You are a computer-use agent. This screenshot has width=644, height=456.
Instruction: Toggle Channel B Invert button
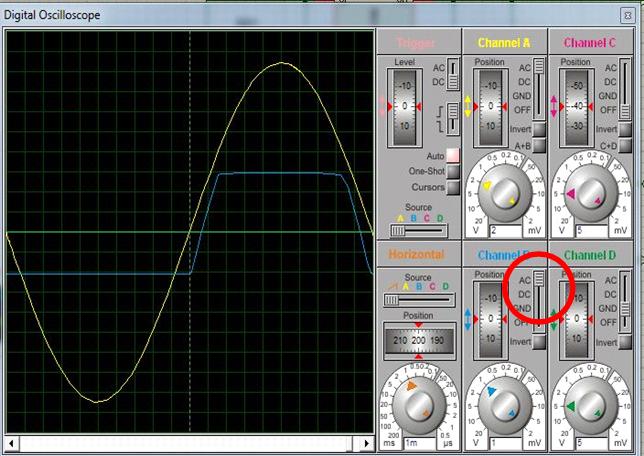(539, 342)
